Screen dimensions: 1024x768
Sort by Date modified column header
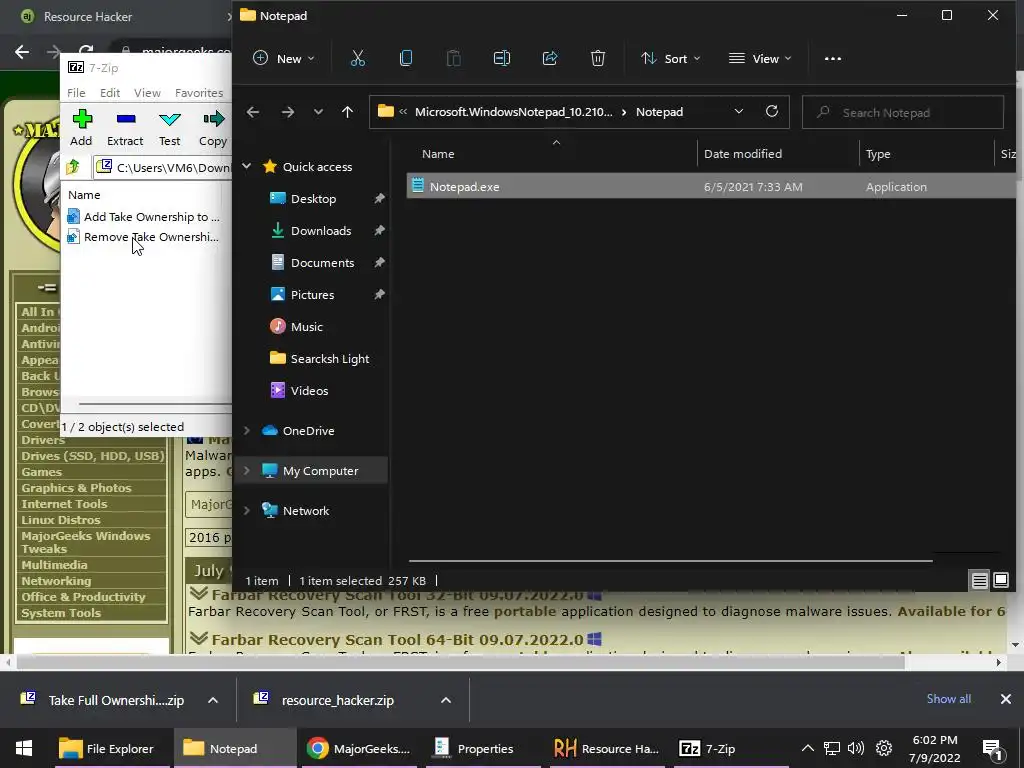[x=743, y=153]
